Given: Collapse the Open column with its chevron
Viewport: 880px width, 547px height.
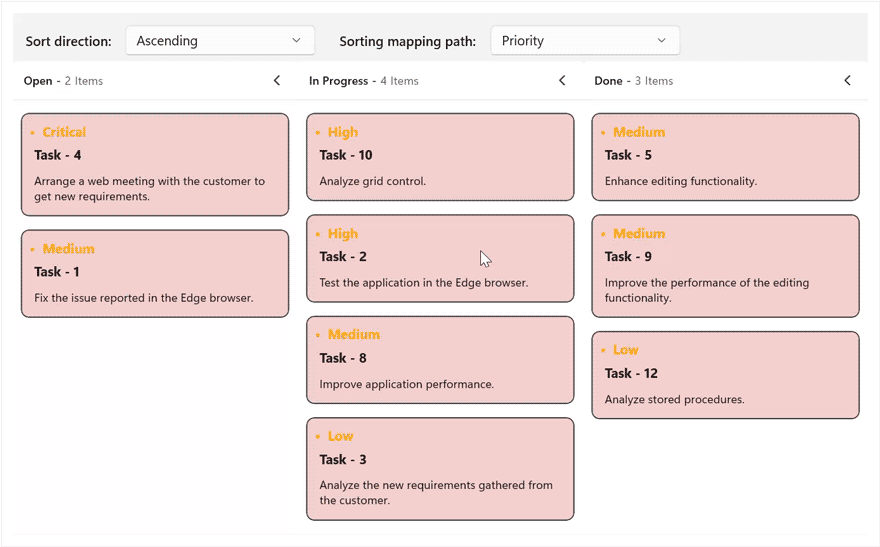Looking at the screenshot, I should click(277, 80).
